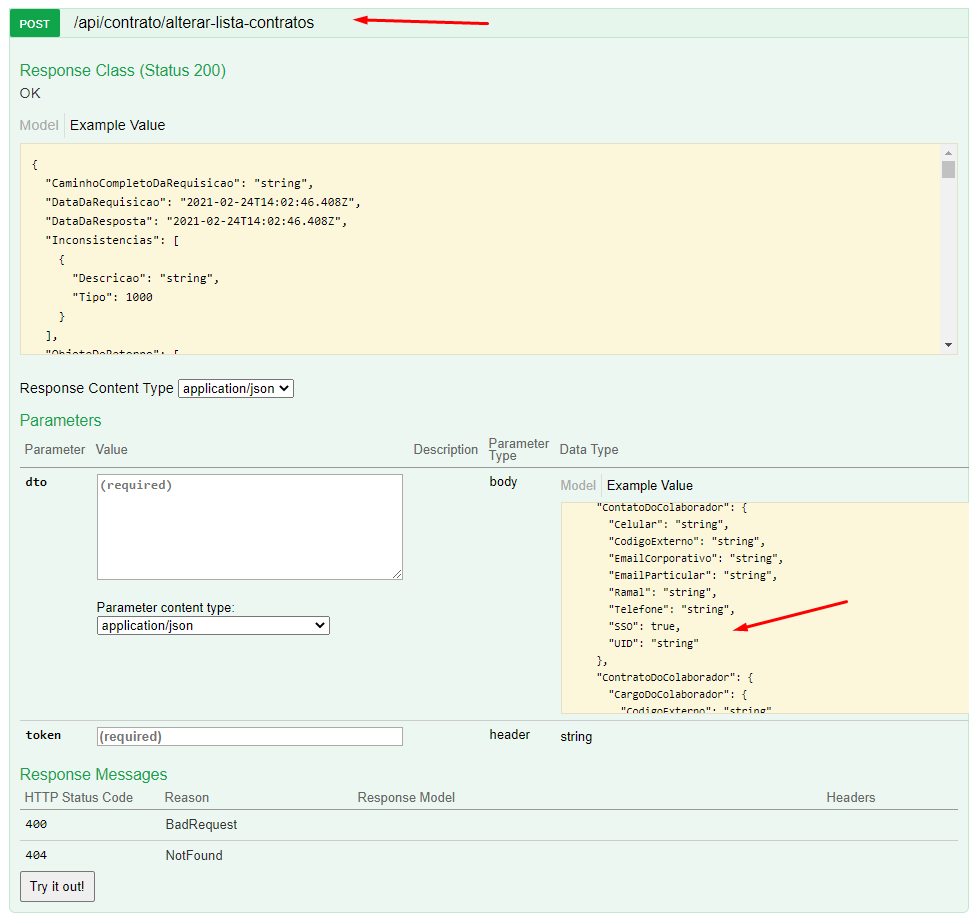Switch to Model tab under Response Class
This screenshot has height=918, width=970.
coord(39,125)
